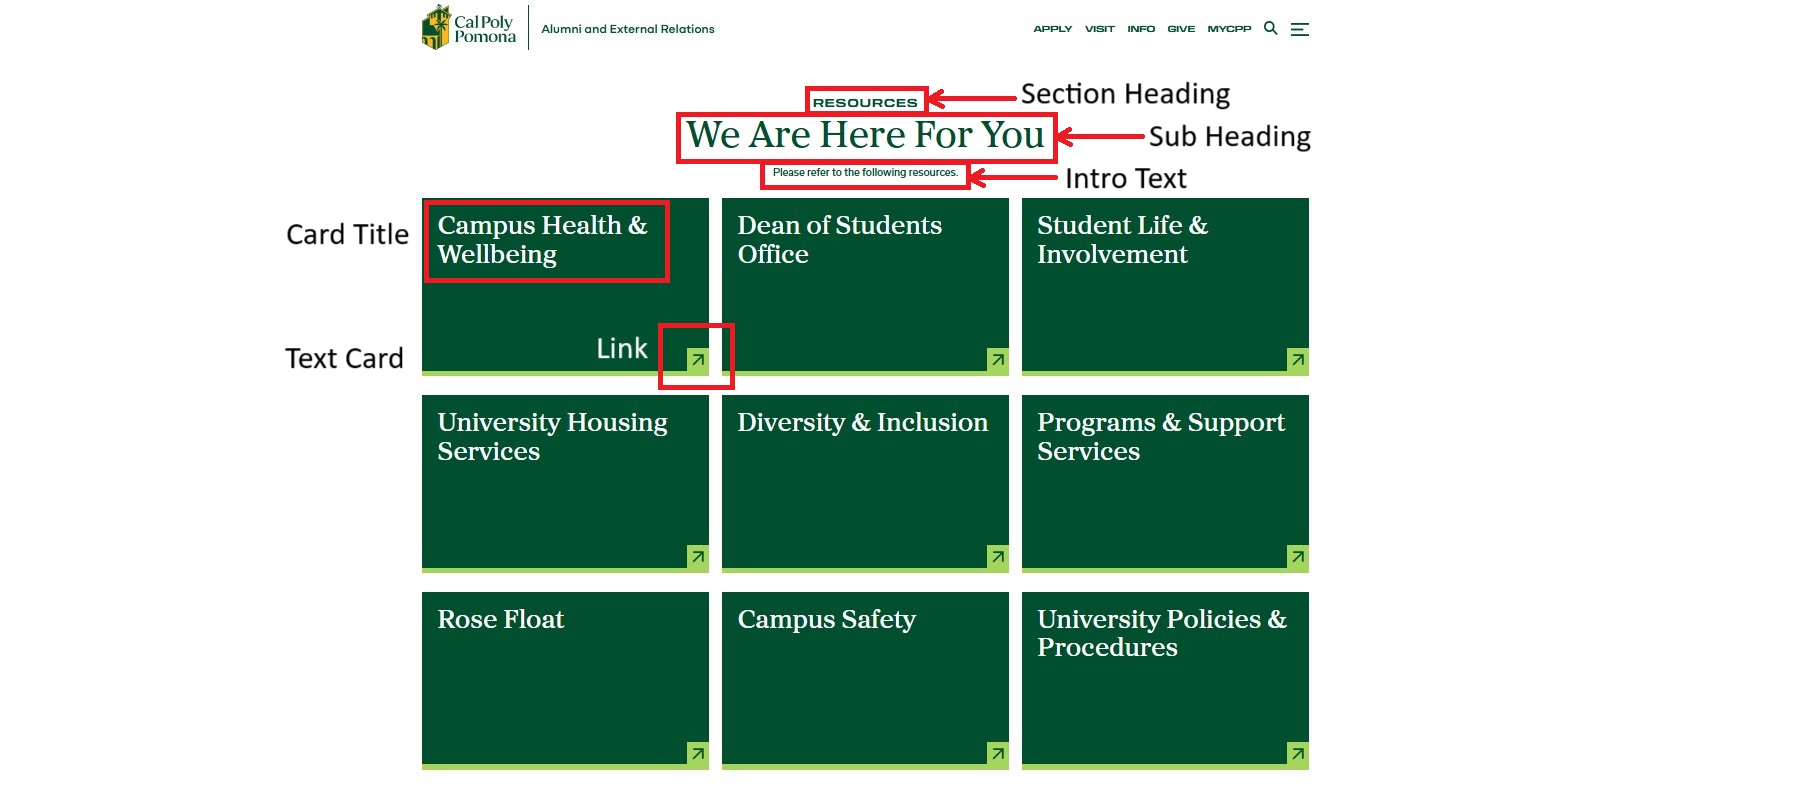Click arrow icon on Programs & Support Services card
This screenshot has width=1802, height=810.
(x=1297, y=556)
